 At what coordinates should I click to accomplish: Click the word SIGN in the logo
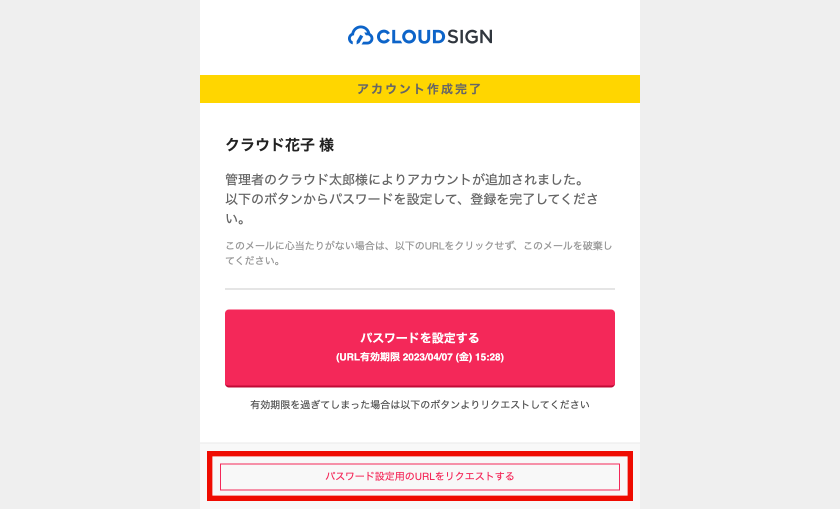465,37
